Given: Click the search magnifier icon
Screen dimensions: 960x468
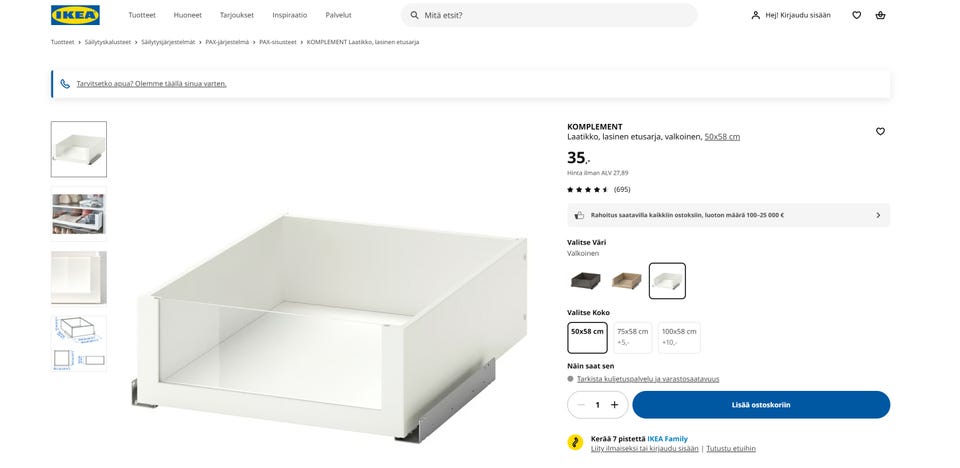Looking at the screenshot, I should pyautogui.click(x=414, y=15).
